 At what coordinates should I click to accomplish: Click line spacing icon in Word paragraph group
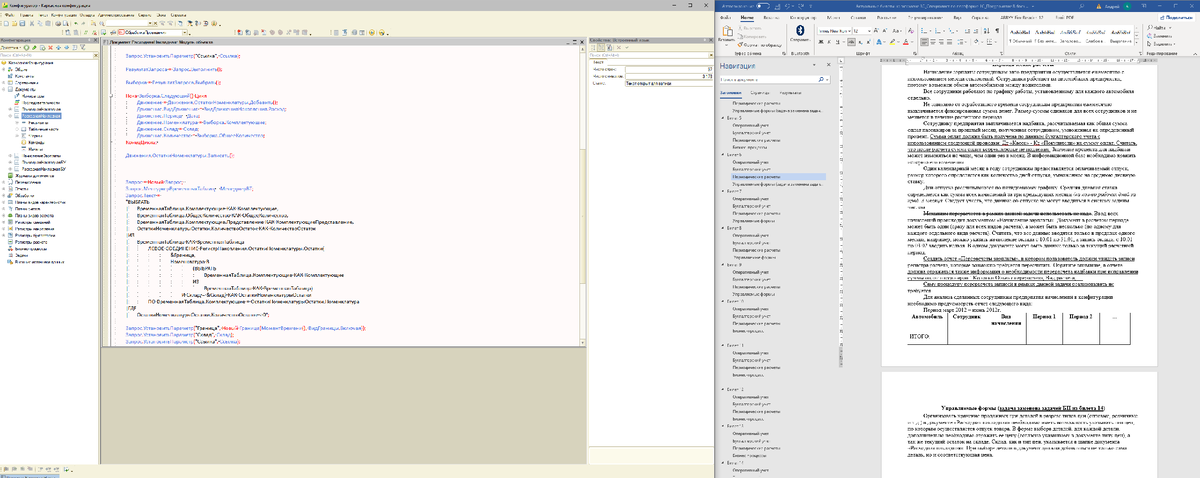pyautogui.click(x=960, y=42)
